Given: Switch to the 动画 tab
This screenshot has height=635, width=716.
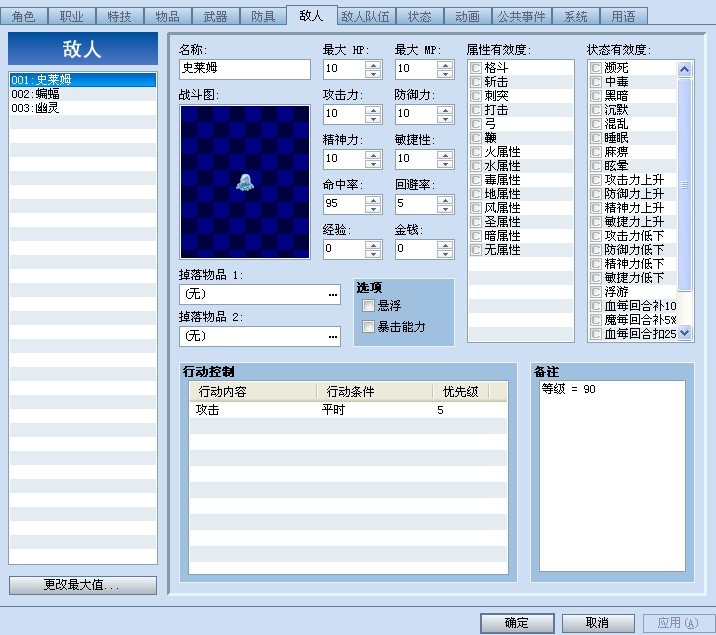Looking at the screenshot, I should click(468, 17).
